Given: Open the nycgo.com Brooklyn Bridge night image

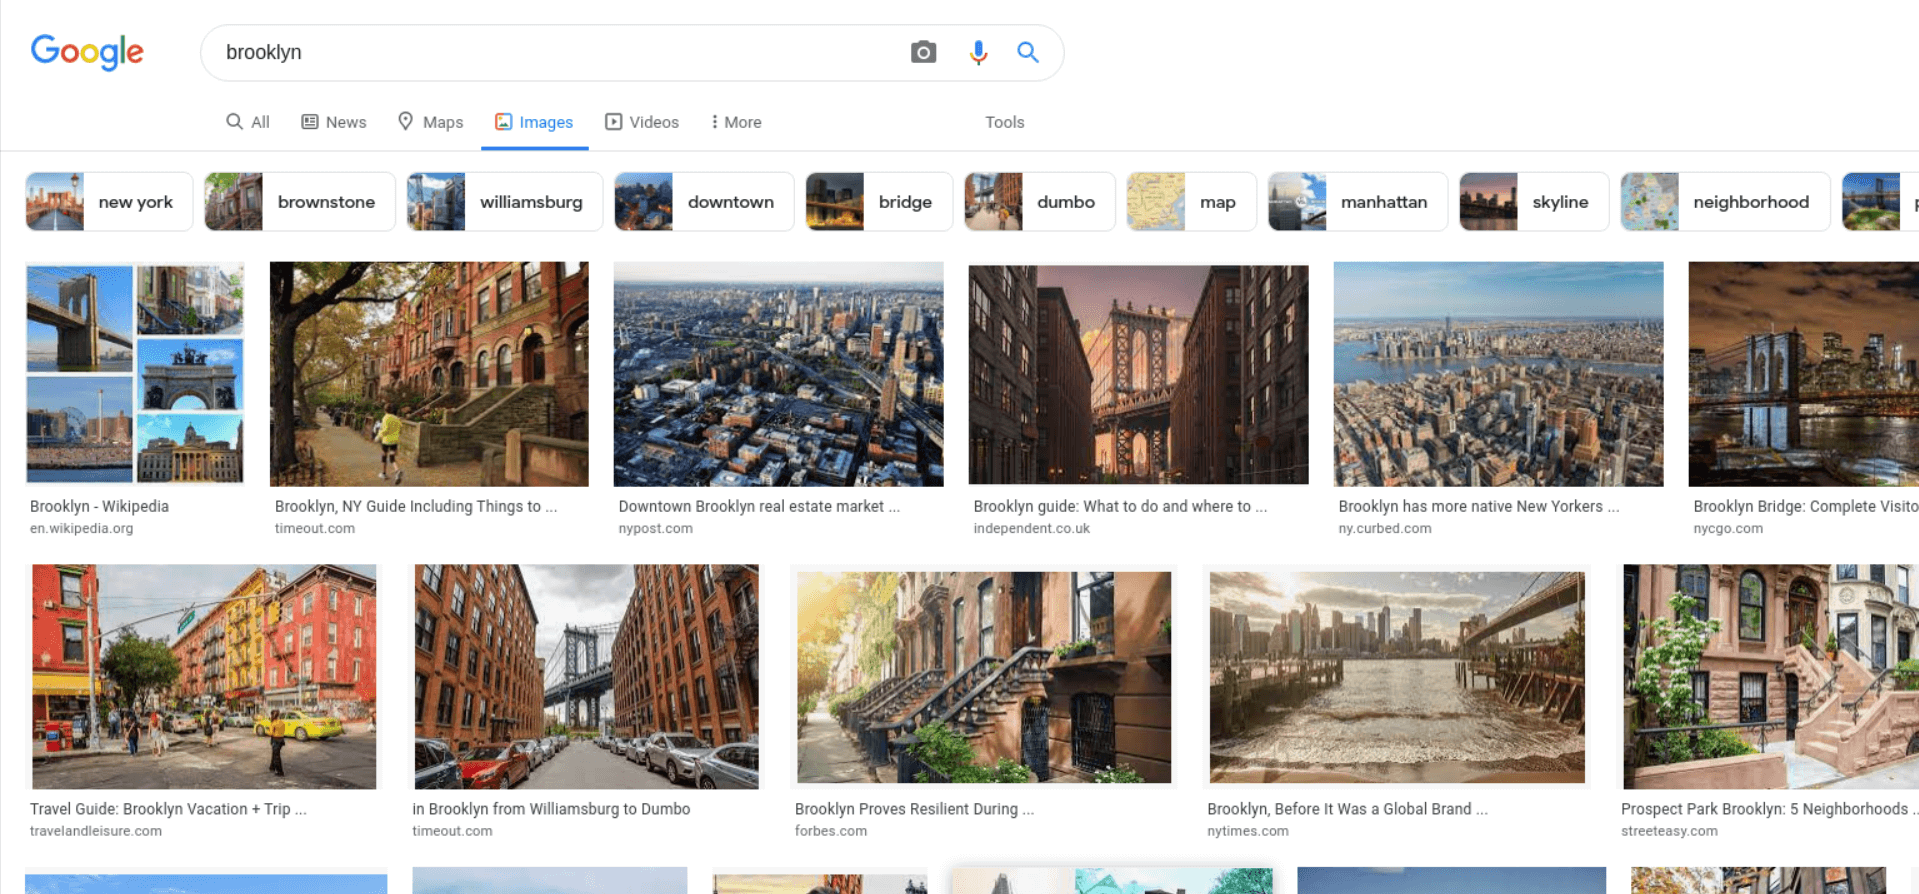Looking at the screenshot, I should point(1803,374).
